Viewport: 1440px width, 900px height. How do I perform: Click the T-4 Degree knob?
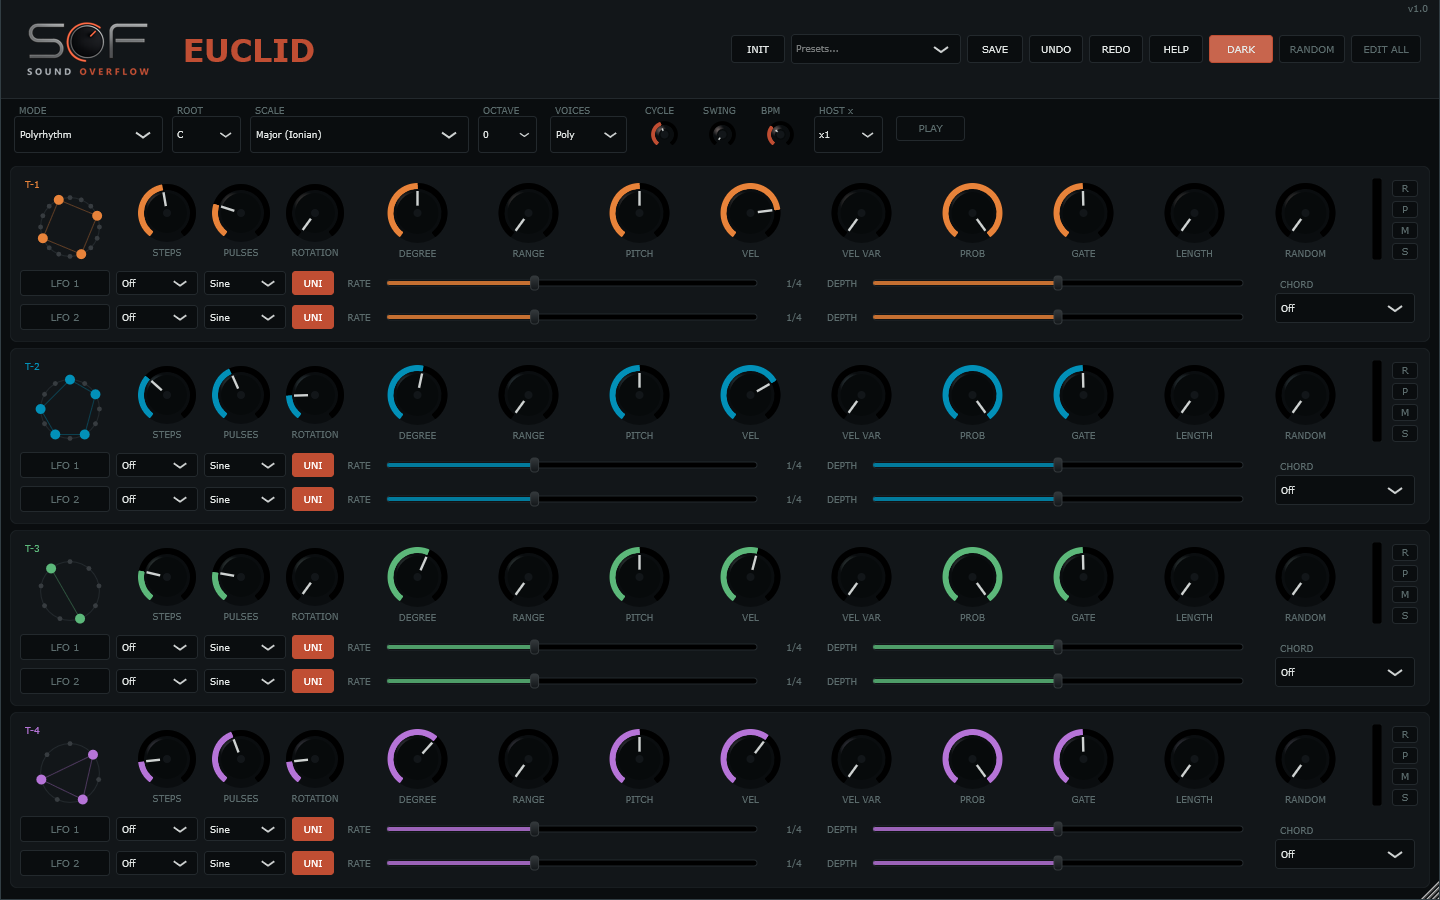(x=417, y=758)
